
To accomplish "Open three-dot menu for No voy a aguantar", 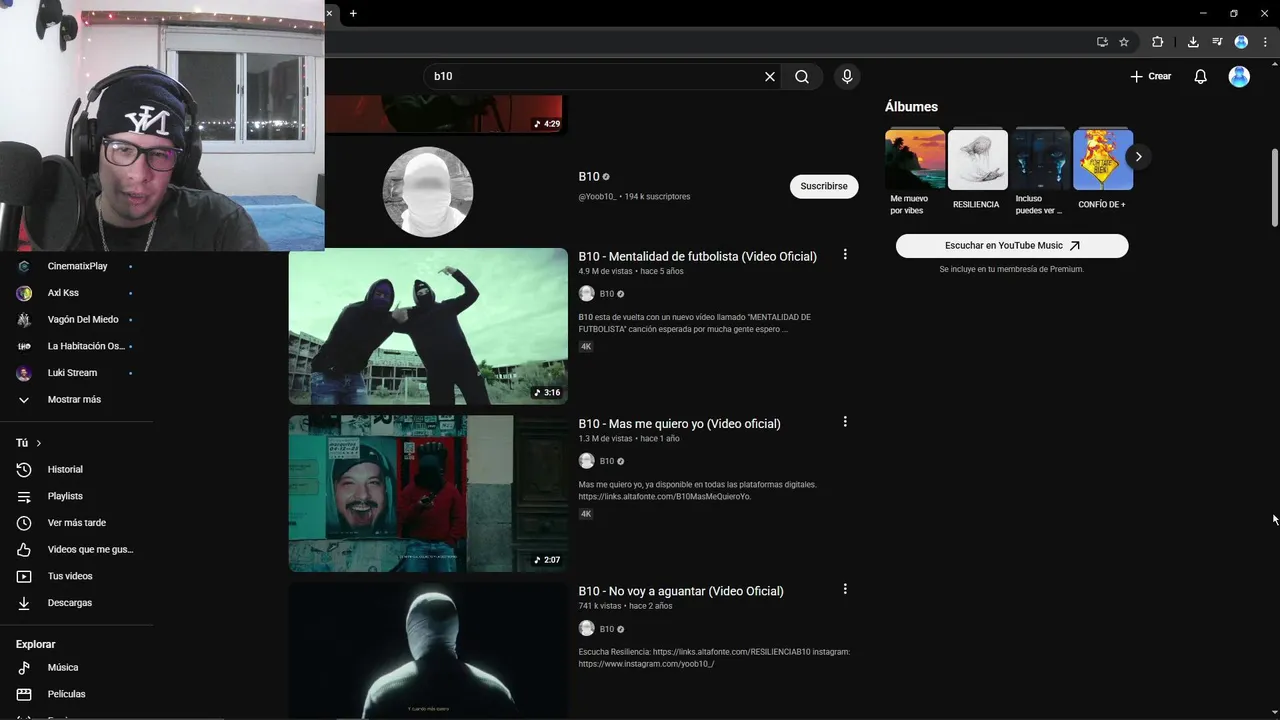I will [845, 589].
